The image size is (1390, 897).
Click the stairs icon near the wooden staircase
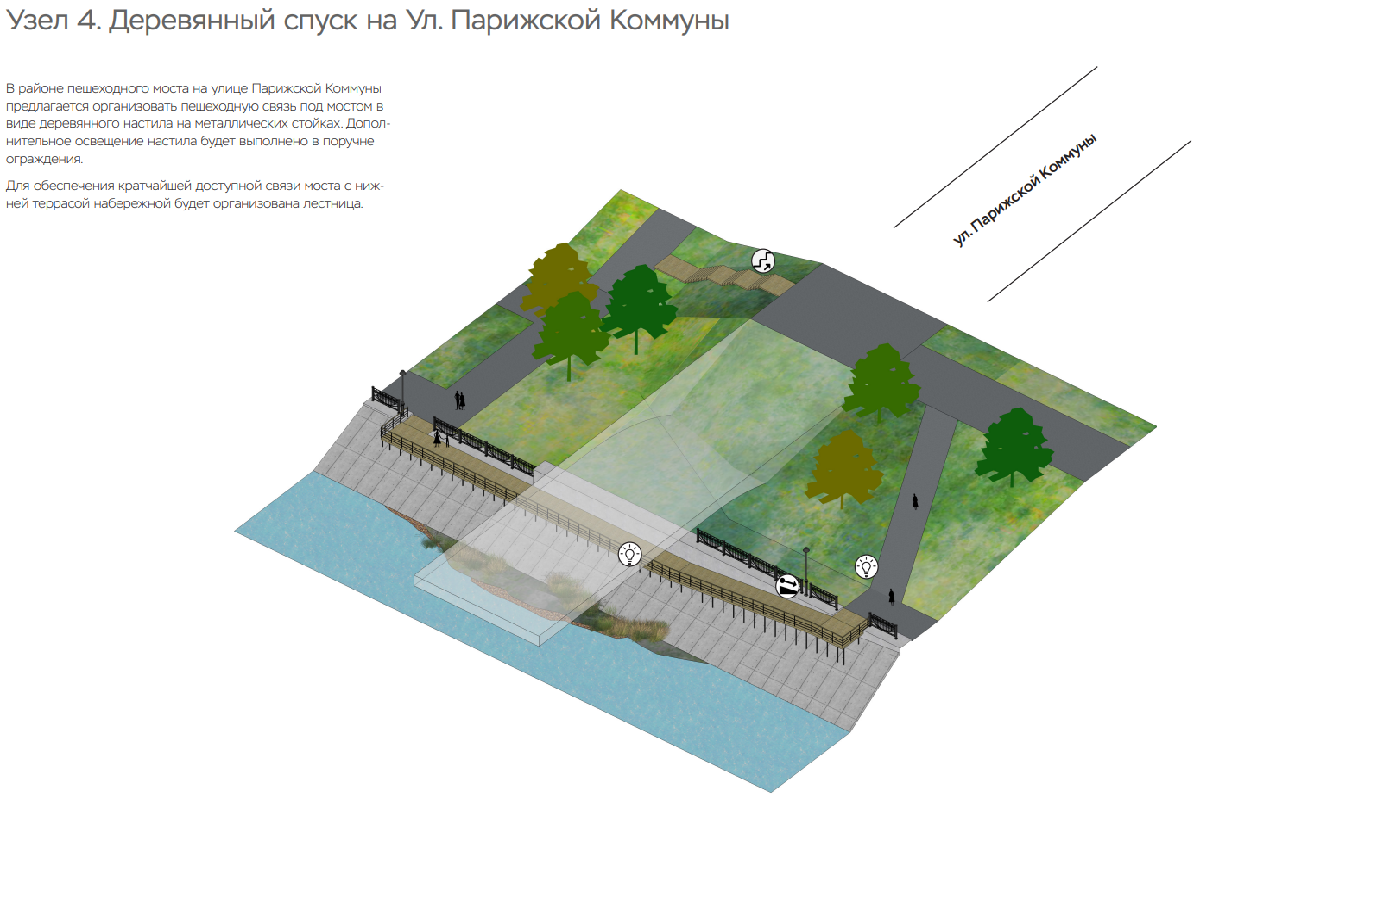pyautogui.click(x=763, y=262)
